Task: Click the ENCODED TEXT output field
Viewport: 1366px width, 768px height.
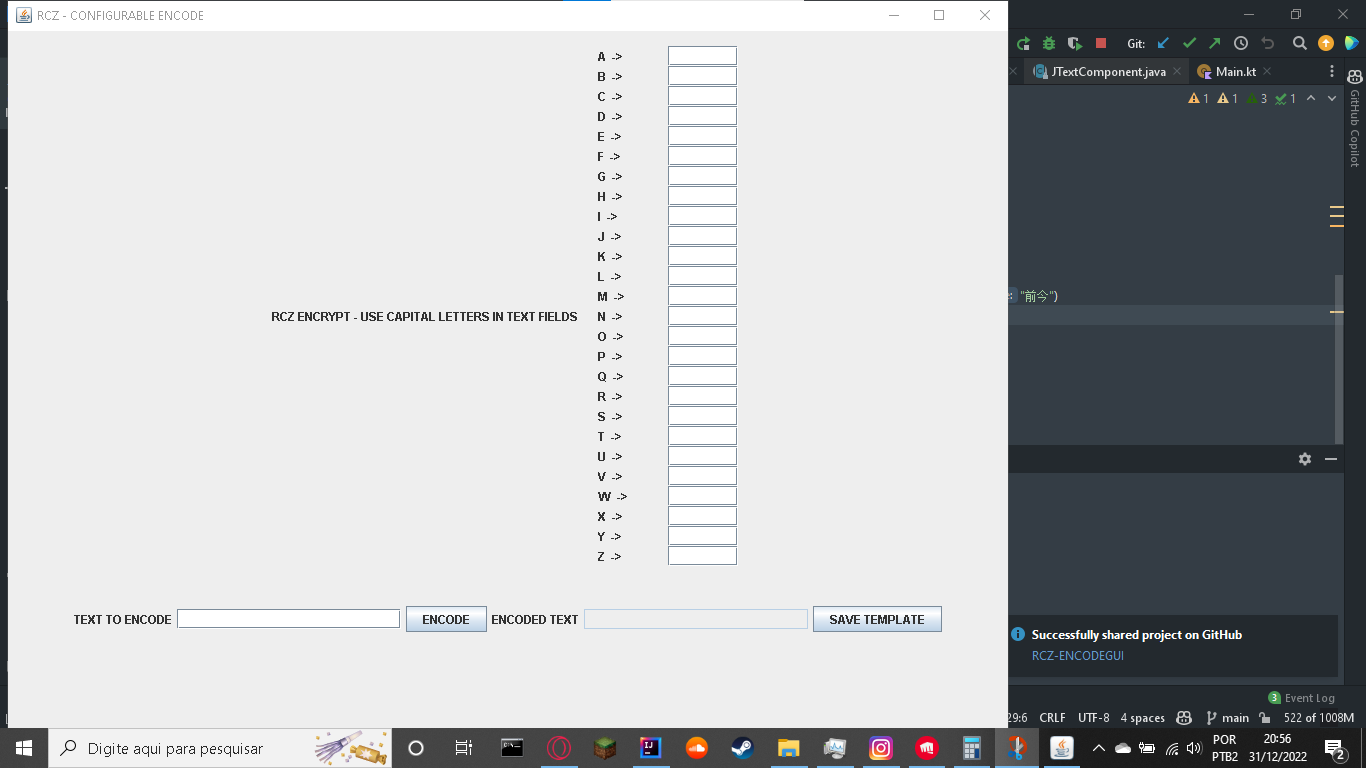Action: coord(696,619)
